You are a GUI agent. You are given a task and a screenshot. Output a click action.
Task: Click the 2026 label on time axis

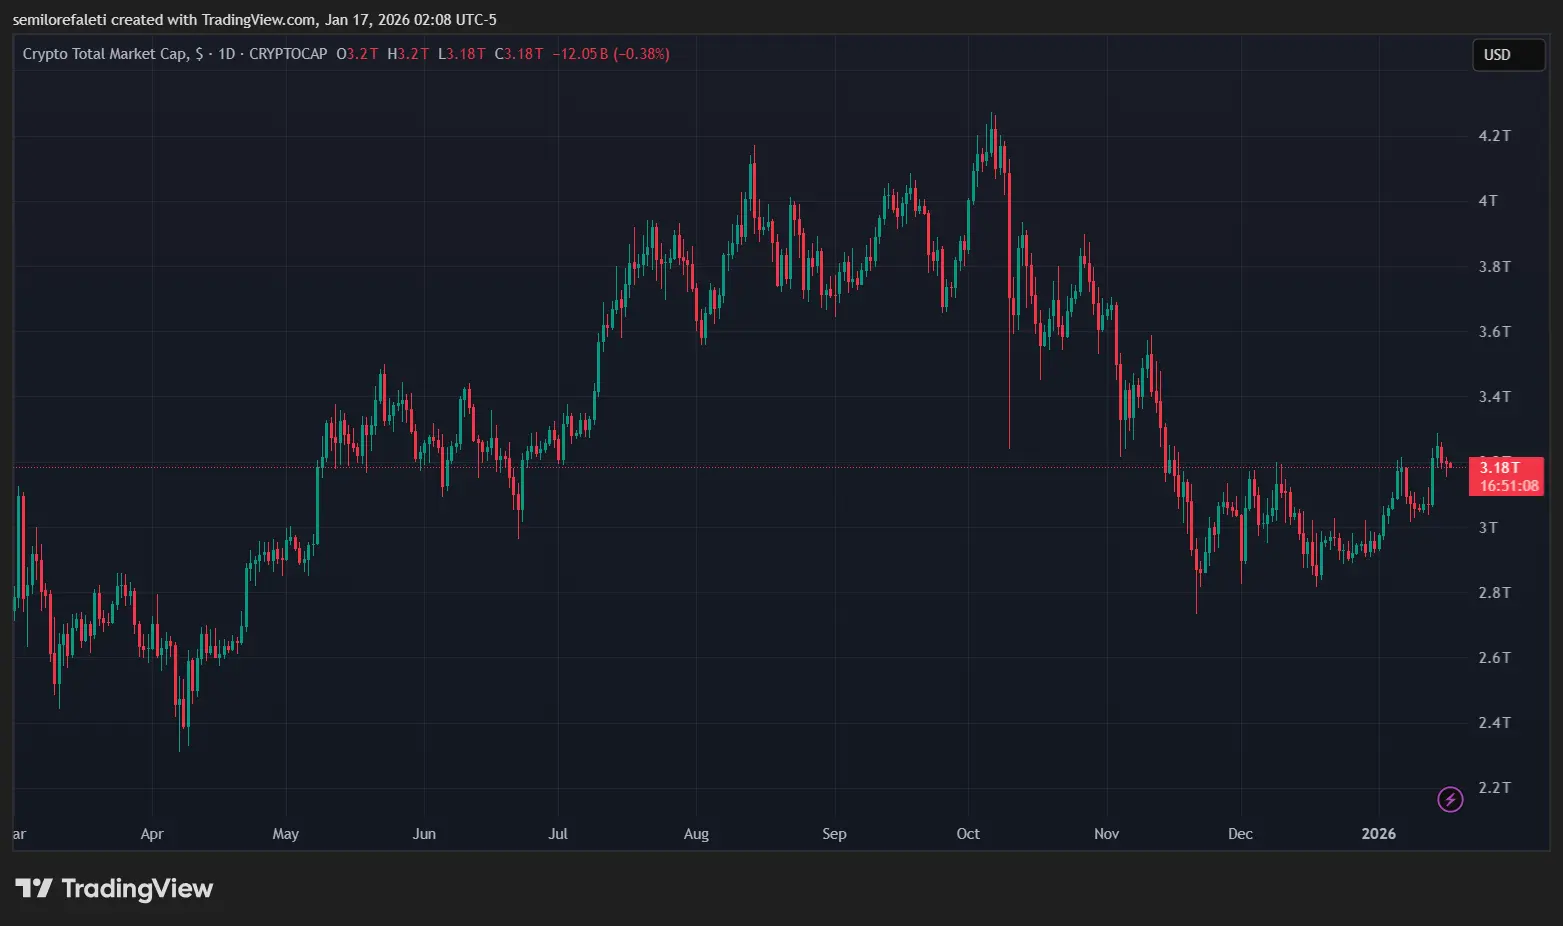pyautogui.click(x=1379, y=834)
